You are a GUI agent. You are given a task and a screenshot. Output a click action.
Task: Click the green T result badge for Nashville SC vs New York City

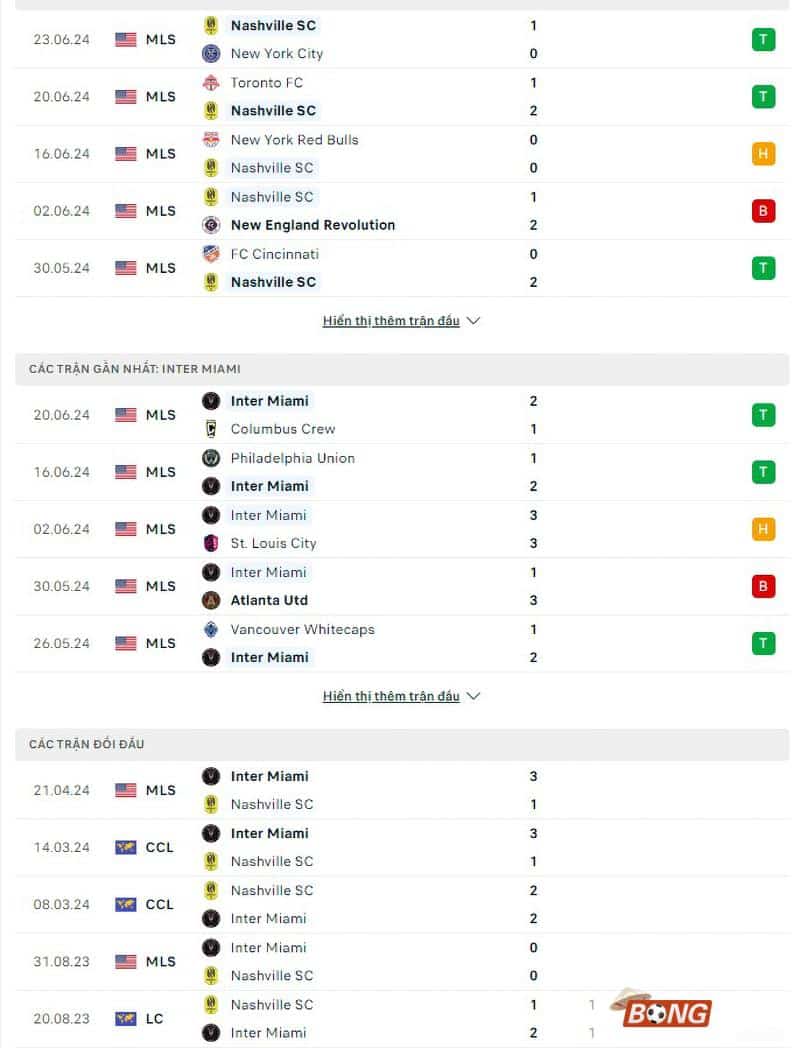click(x=762, y=39)
